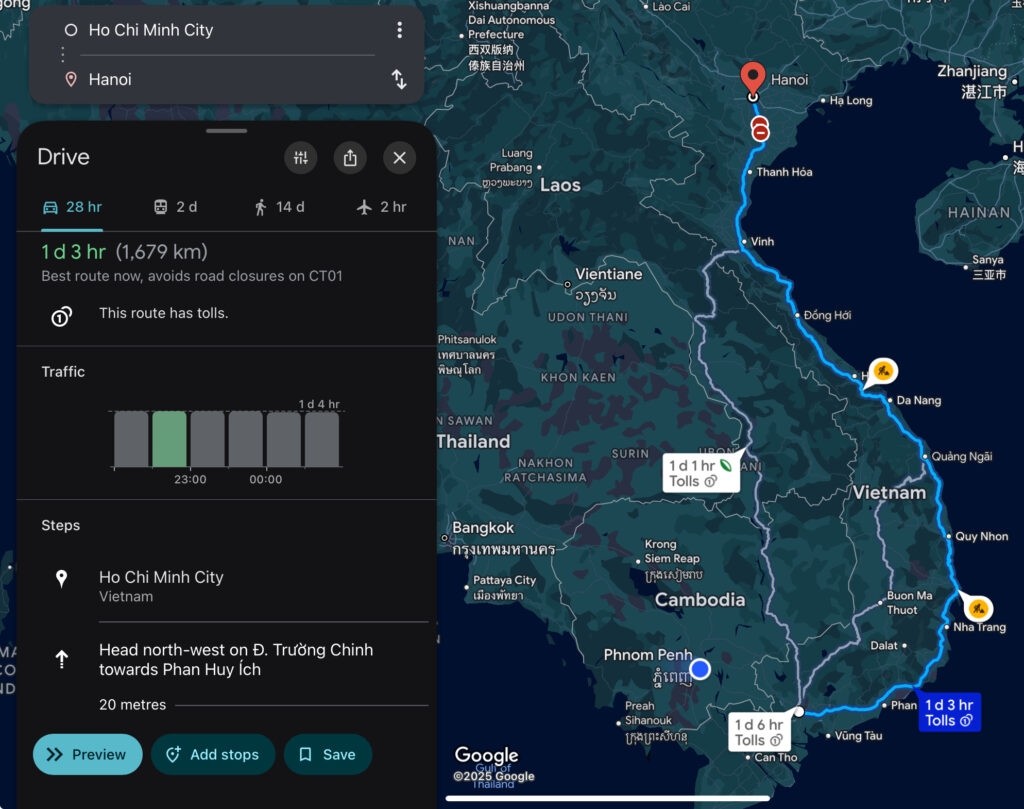Switch to transit 2 d tab
1024x809 pixels.
click(x=175, y=207)
